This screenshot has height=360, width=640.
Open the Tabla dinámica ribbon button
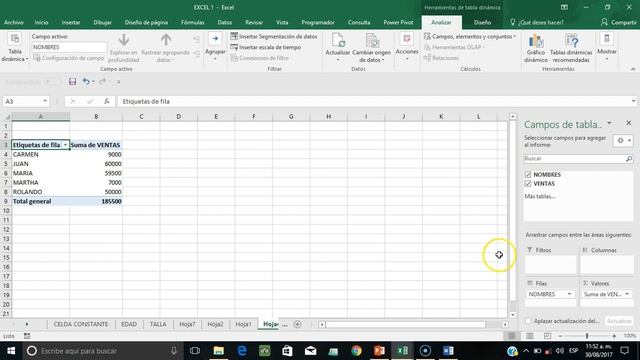click(x=15, y=47)
